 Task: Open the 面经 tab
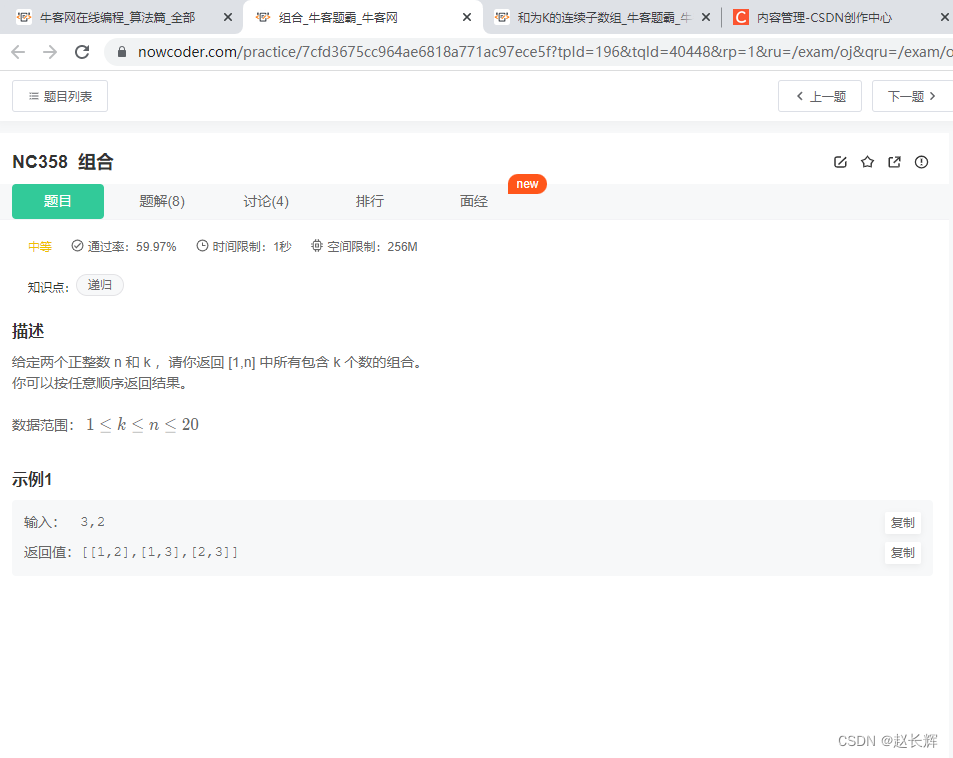[473, 201]
